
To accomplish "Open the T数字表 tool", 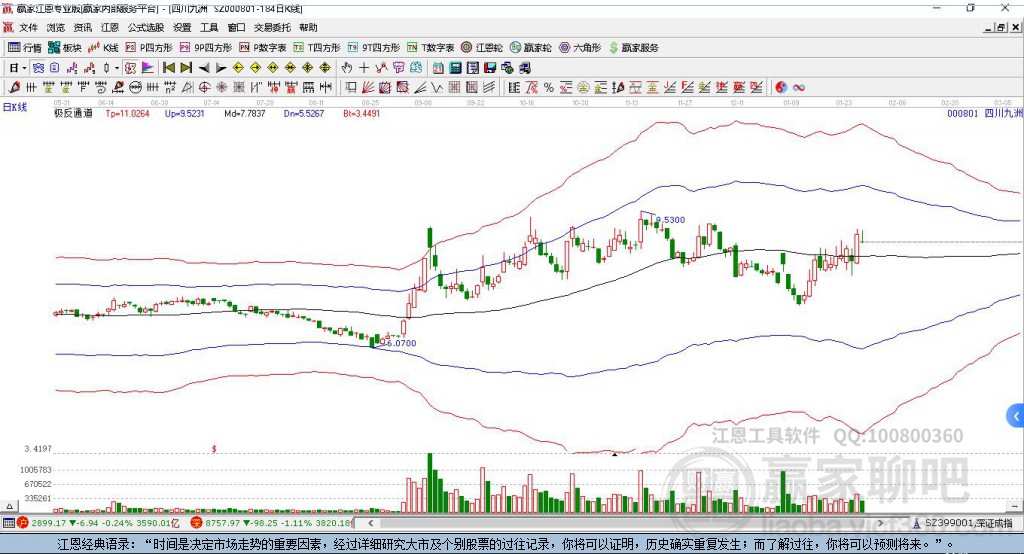I will coord(430,48).
